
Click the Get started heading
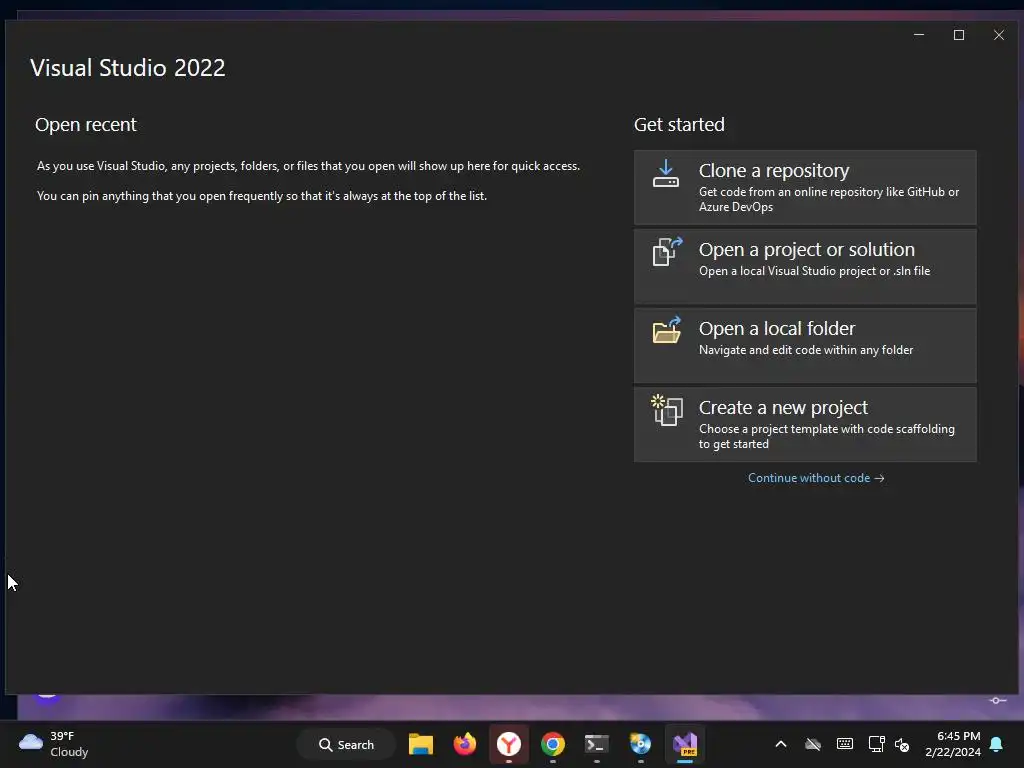point(679,124)
